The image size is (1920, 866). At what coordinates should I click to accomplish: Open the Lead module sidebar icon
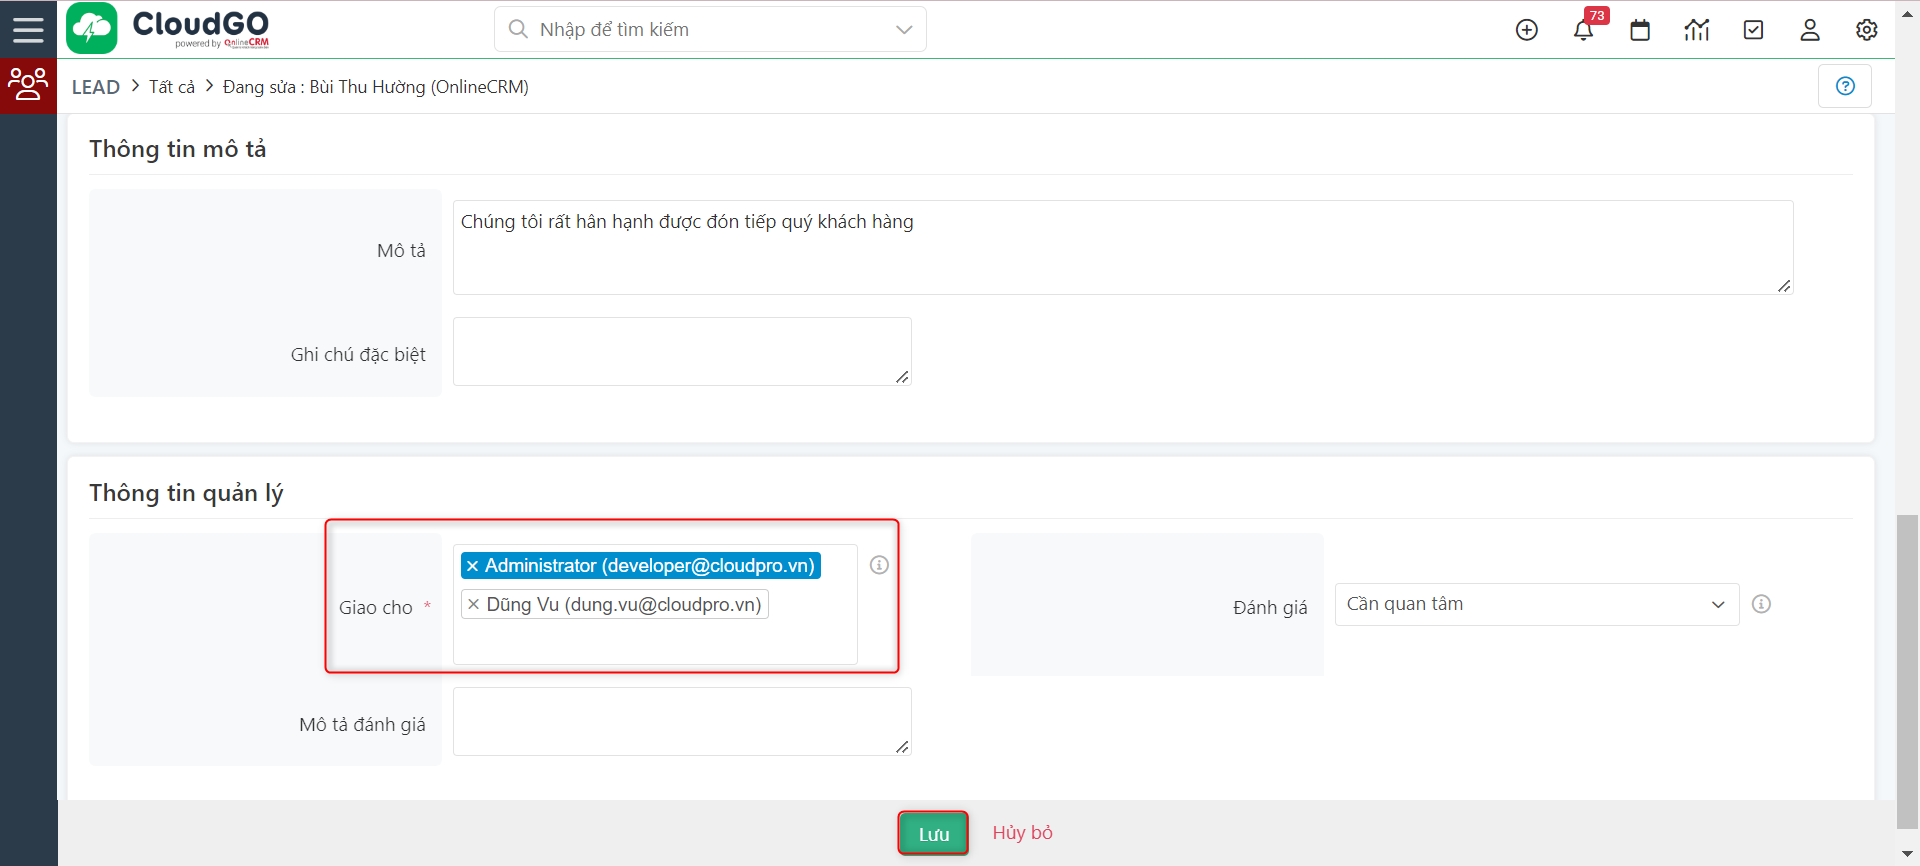click(x=28, y=85)
